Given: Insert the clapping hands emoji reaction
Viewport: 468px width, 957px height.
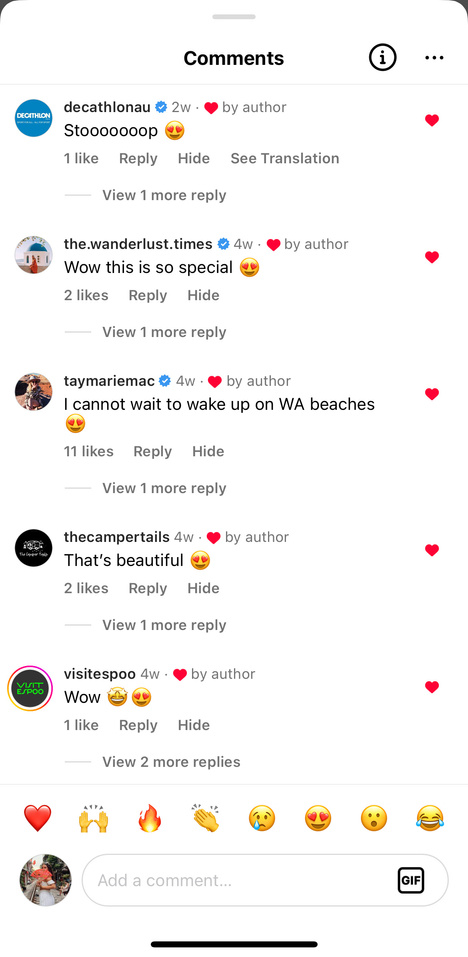Looking at the screenshot, I should (x=206, y=818).
